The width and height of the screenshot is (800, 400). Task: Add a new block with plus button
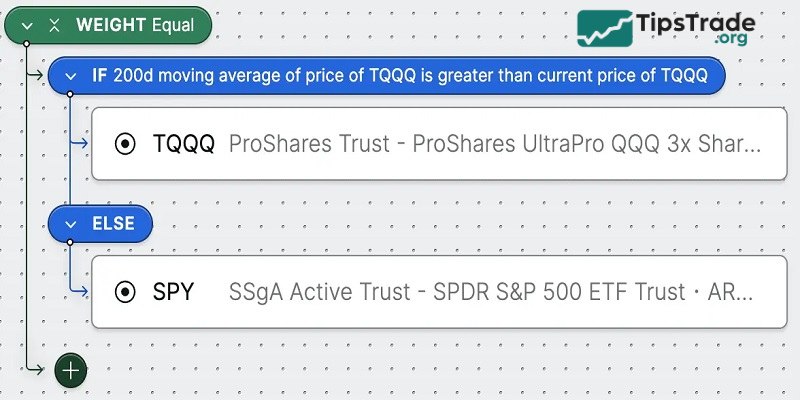(71, 369)
